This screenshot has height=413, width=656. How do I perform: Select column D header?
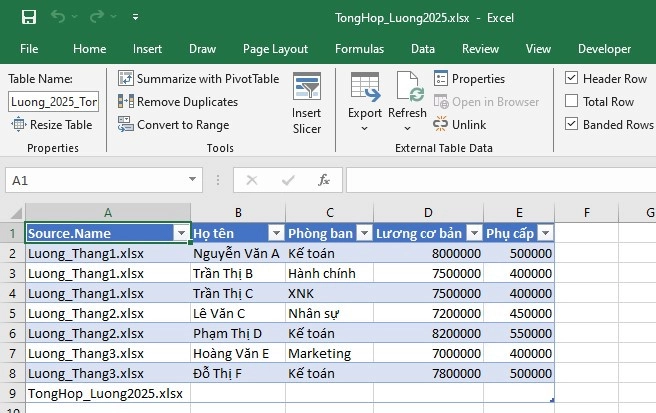[x=428, y=213]
